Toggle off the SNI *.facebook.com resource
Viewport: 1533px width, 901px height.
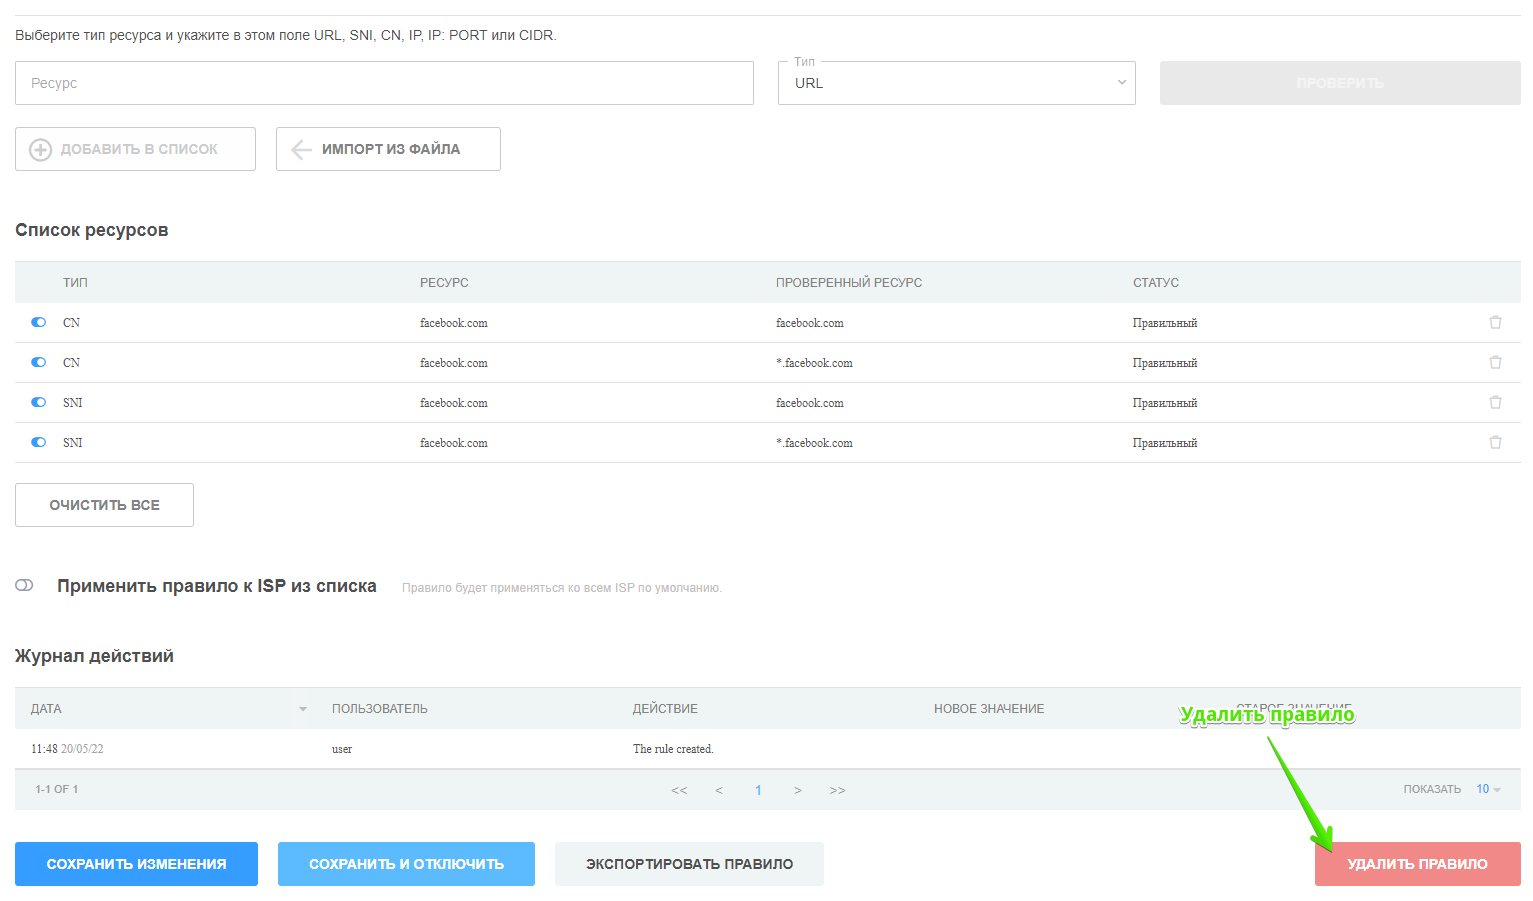coord(39,442)
